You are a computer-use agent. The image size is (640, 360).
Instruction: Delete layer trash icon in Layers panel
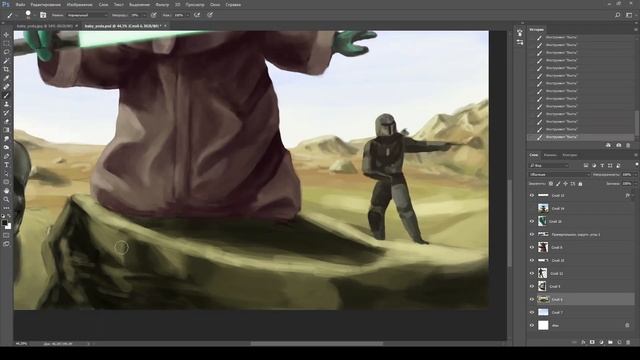[628, 342]
